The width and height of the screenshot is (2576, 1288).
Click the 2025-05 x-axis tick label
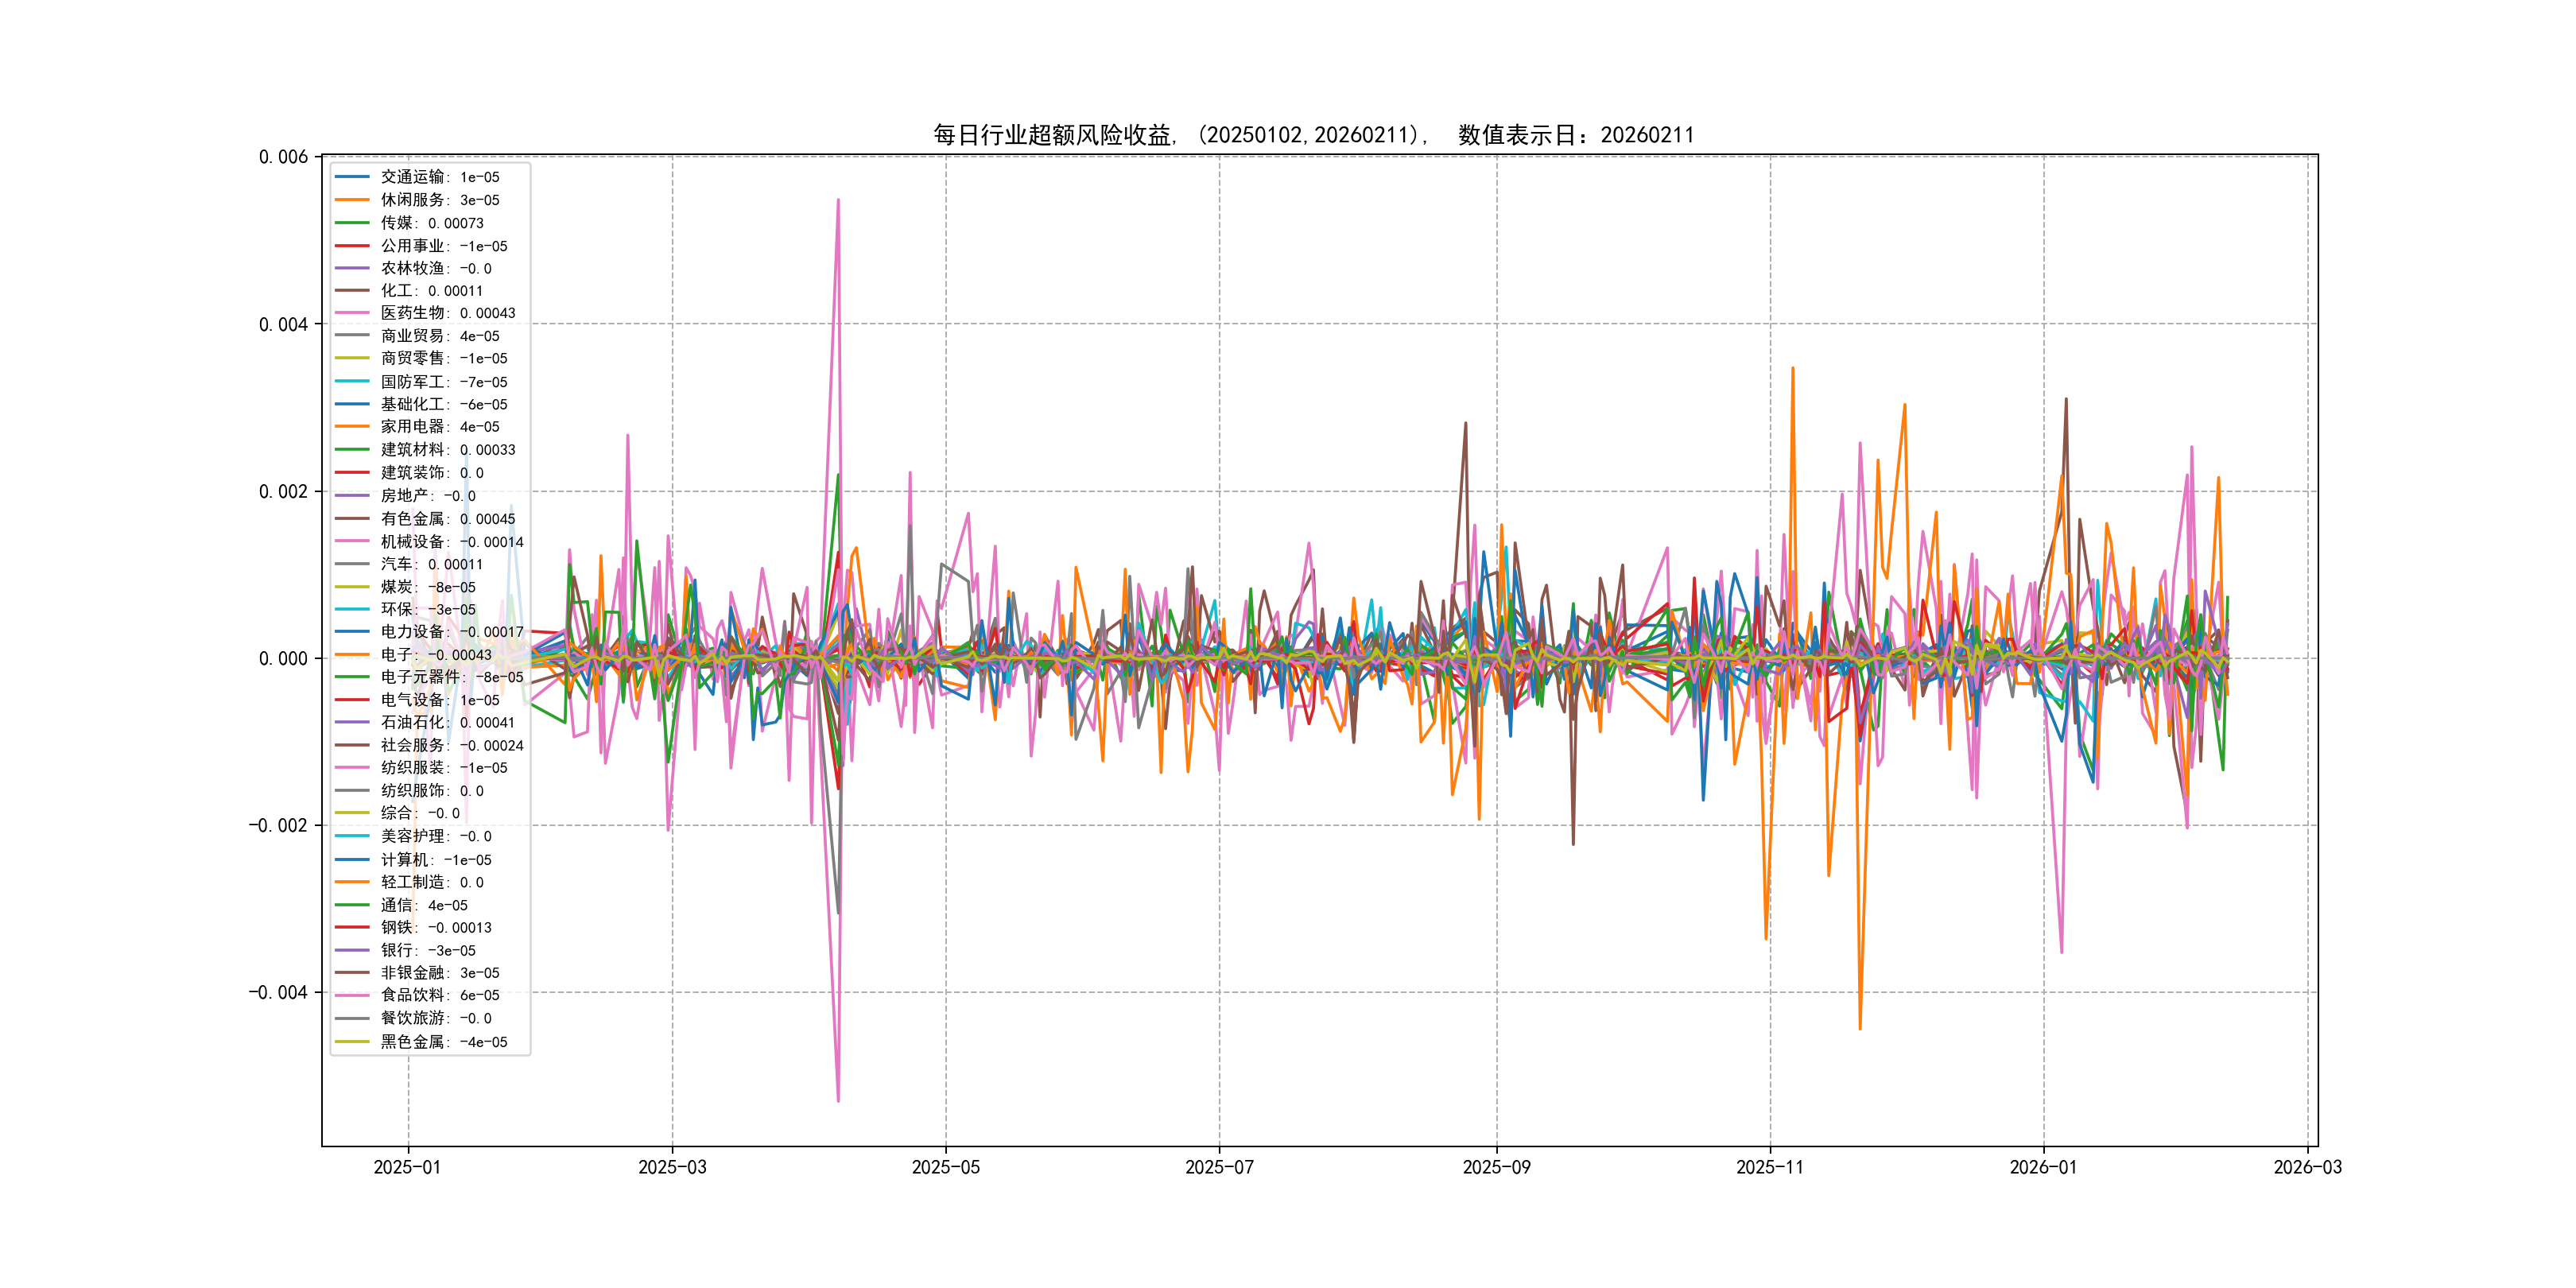point(945,1167)
